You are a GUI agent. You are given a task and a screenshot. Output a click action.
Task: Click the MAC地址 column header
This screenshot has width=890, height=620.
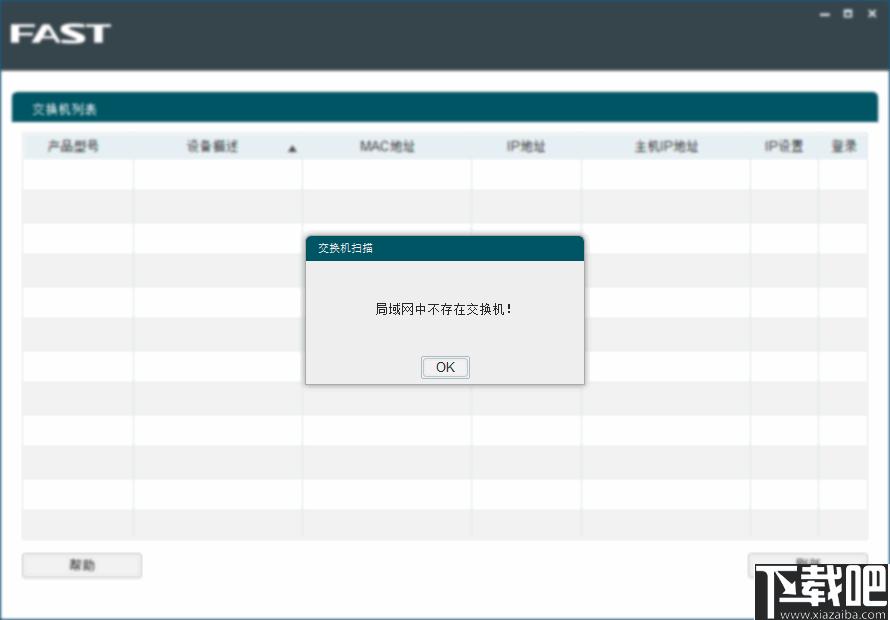click(387, 147)
